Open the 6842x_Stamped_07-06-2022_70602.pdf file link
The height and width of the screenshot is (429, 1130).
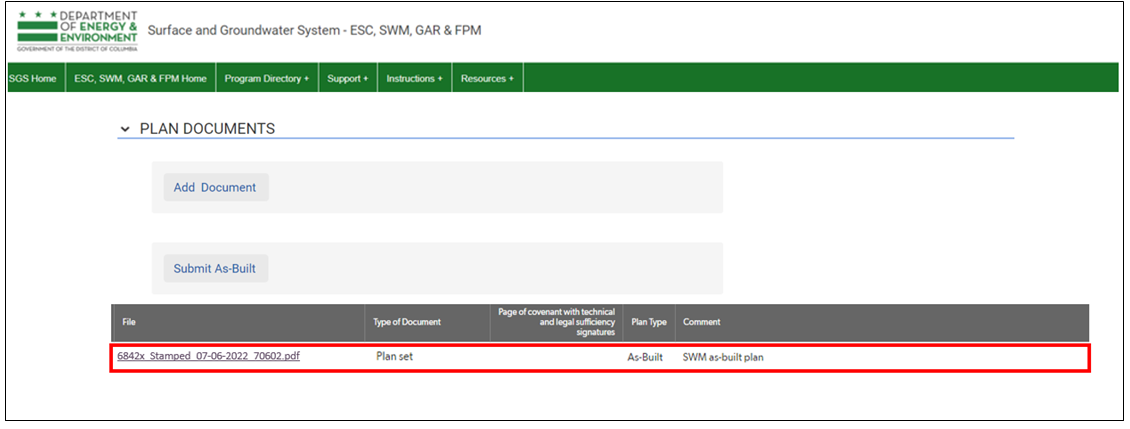click(208, 356)
